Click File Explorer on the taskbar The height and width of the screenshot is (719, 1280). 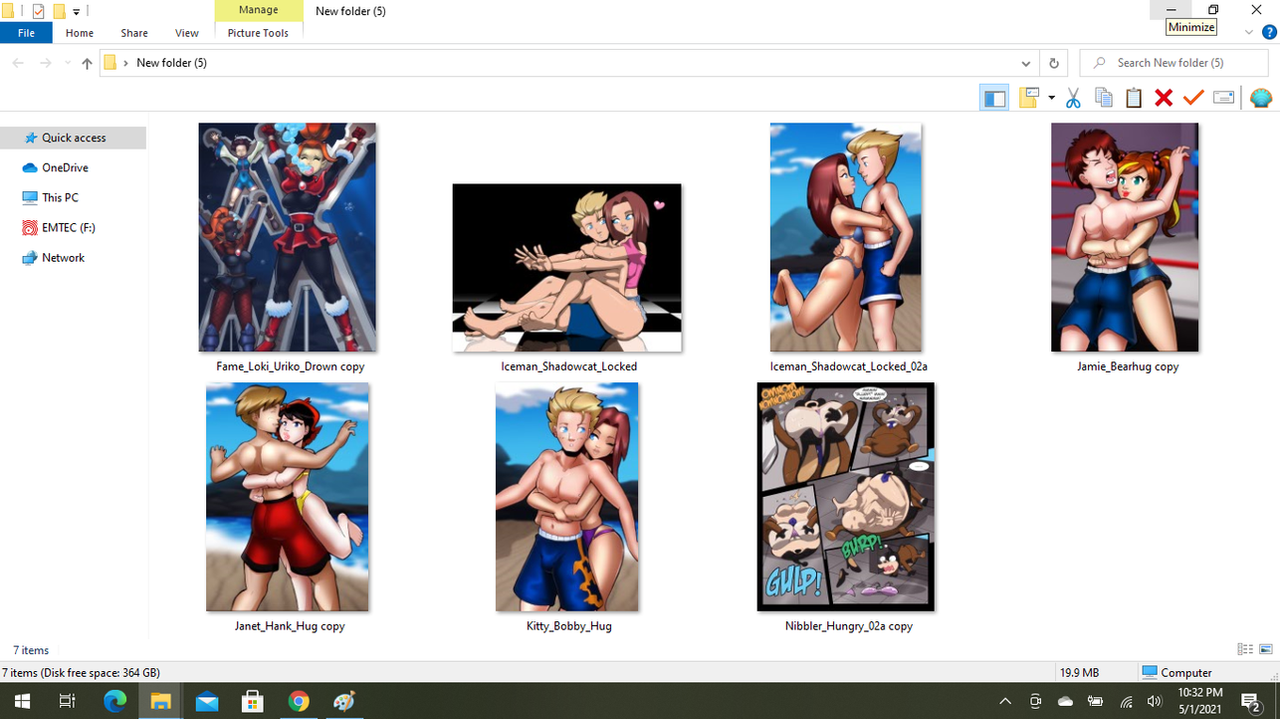(161, 701)
